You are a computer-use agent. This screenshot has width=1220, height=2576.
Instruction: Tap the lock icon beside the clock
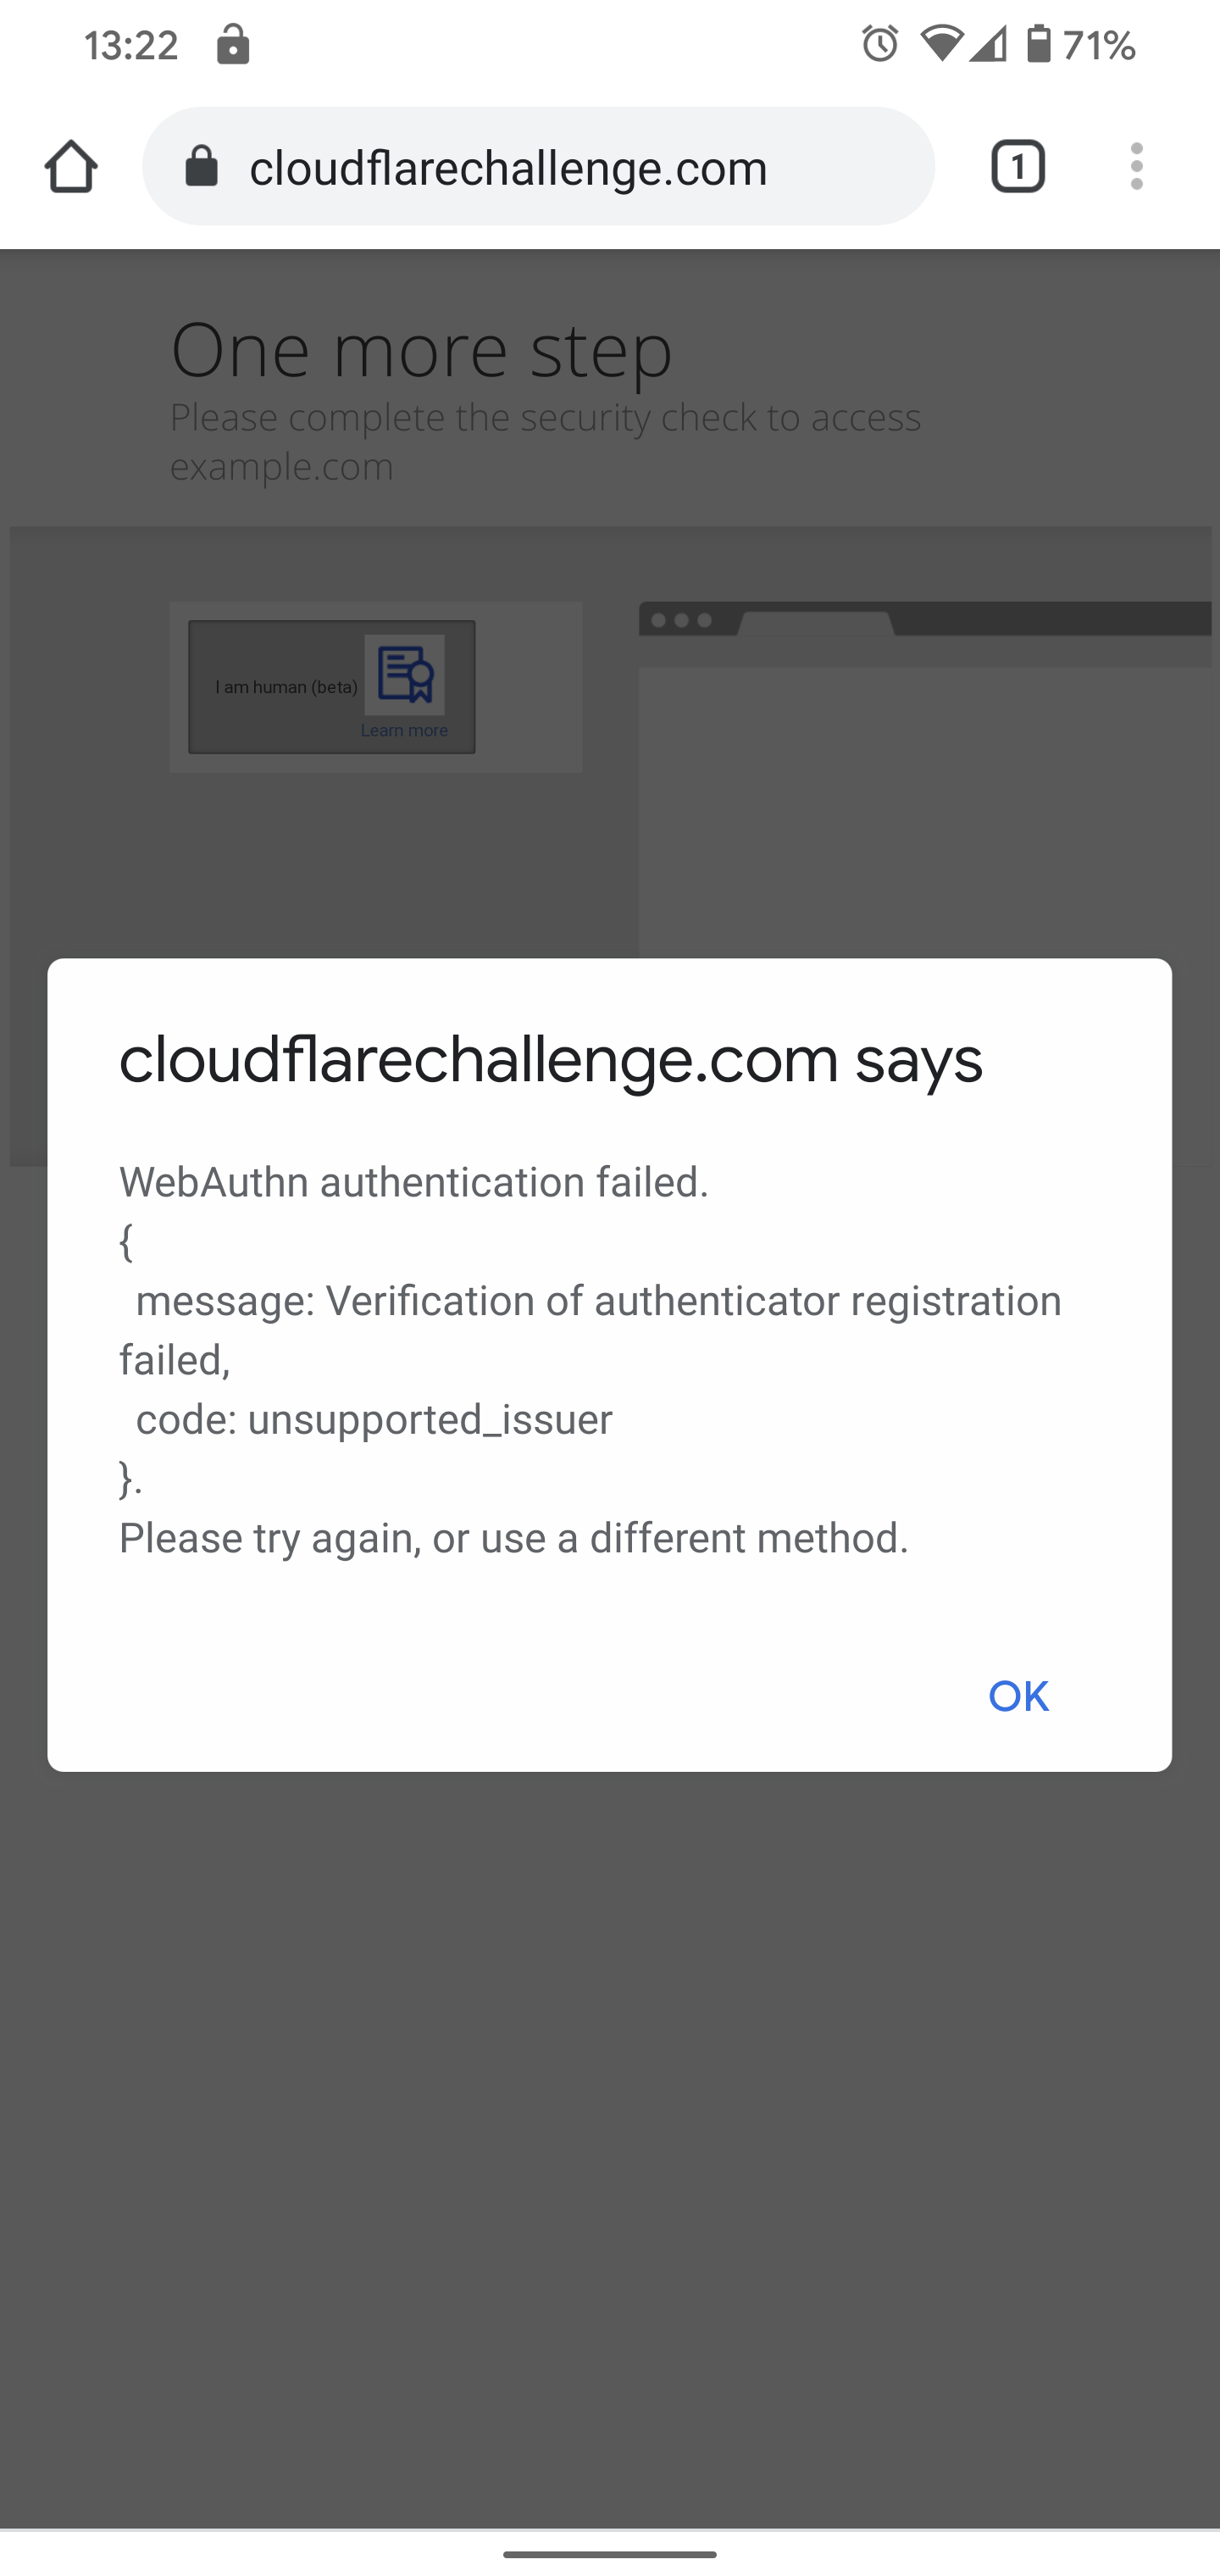[x=233, y=45]
